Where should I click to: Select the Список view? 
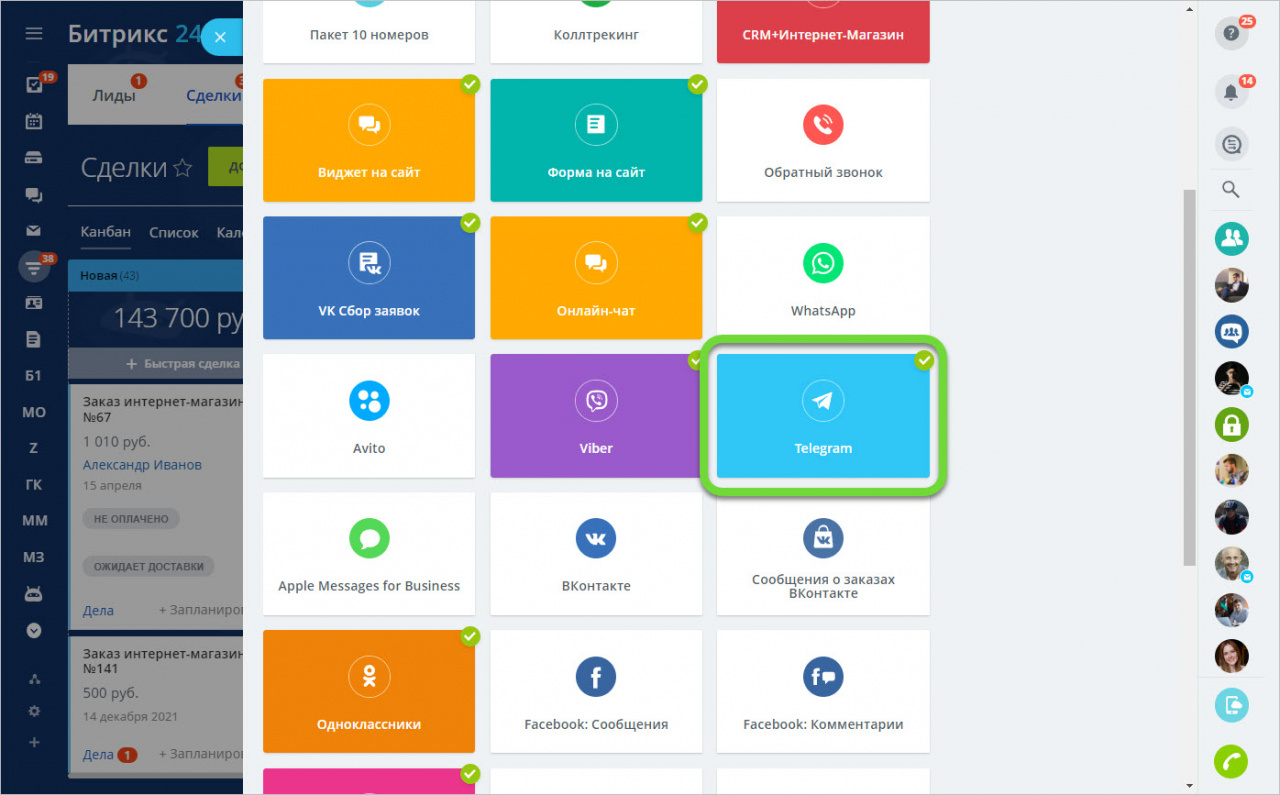[174, 232]
